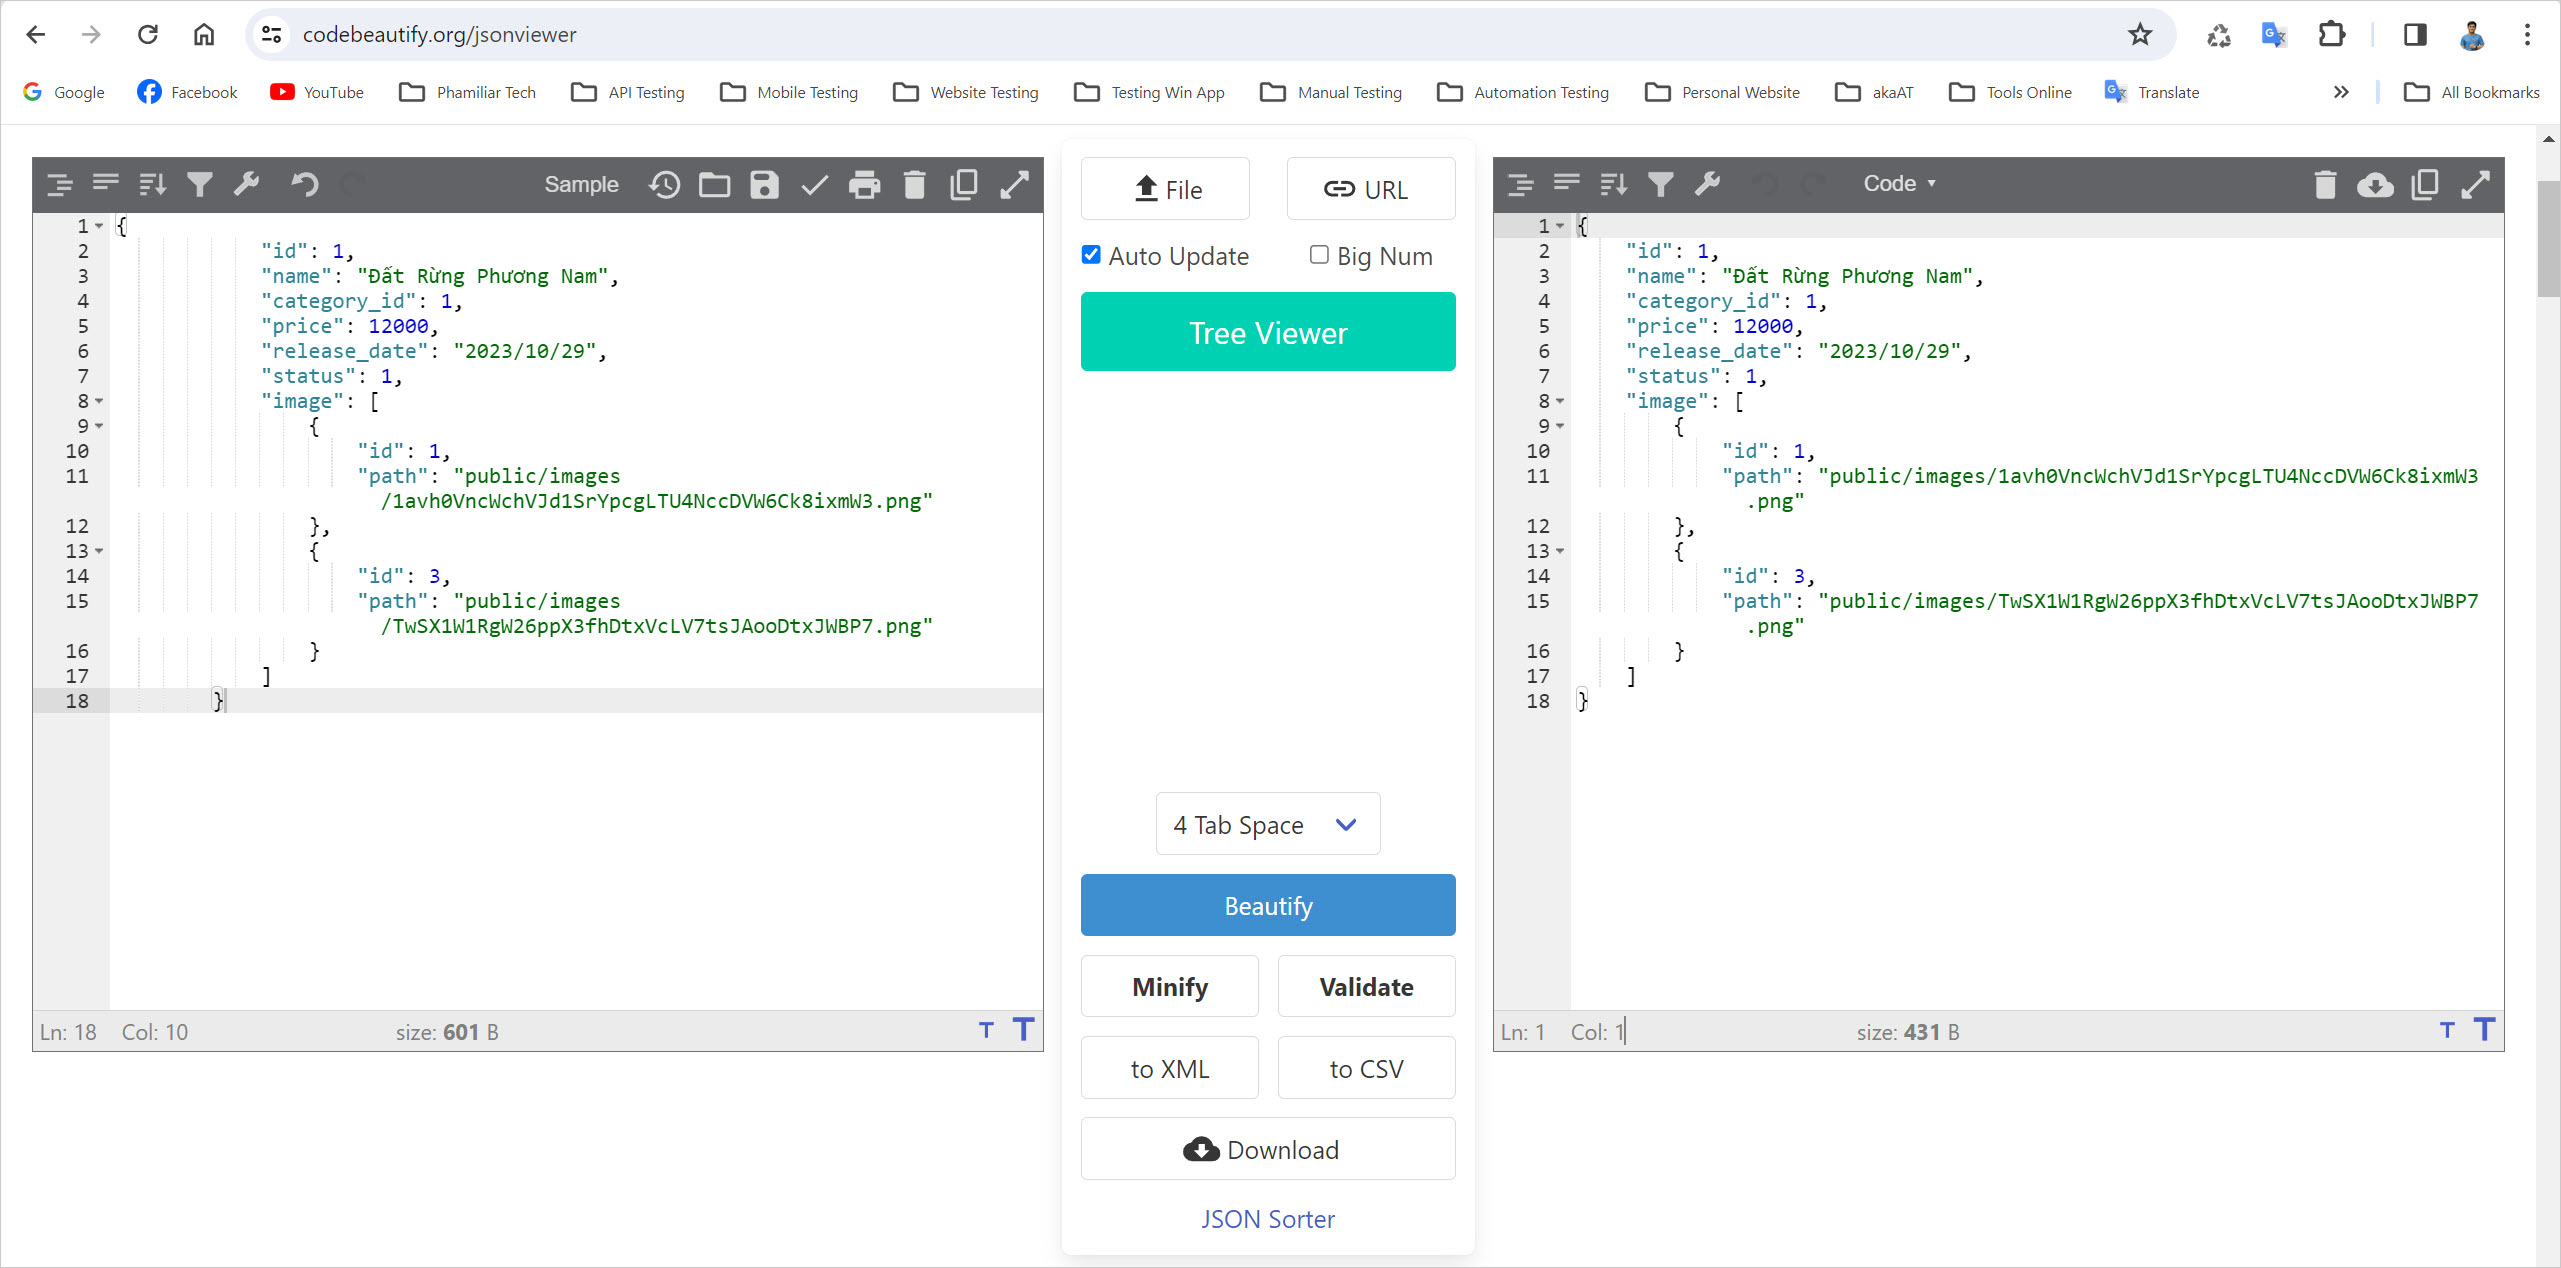Open YouTube bookmark
This screenshot has width=2561, height=1268.
coord(317,92)
